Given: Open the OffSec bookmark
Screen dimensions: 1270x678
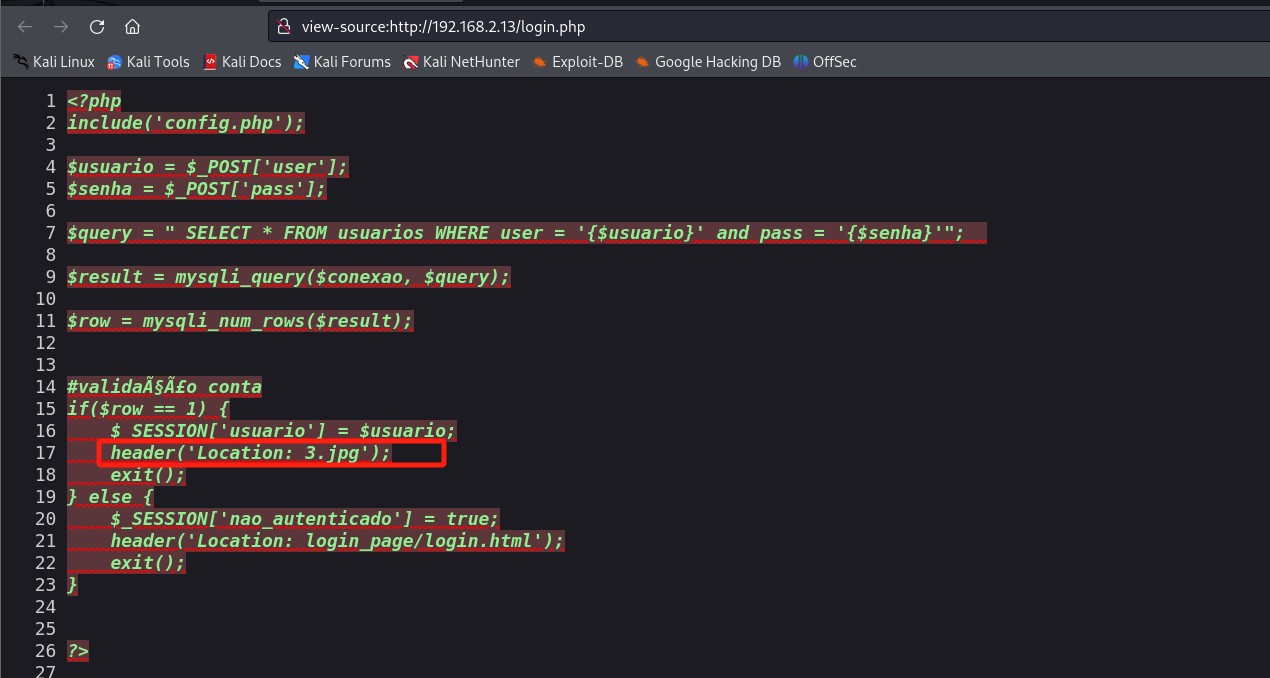Looking at the screenshot, I should 825,62.
